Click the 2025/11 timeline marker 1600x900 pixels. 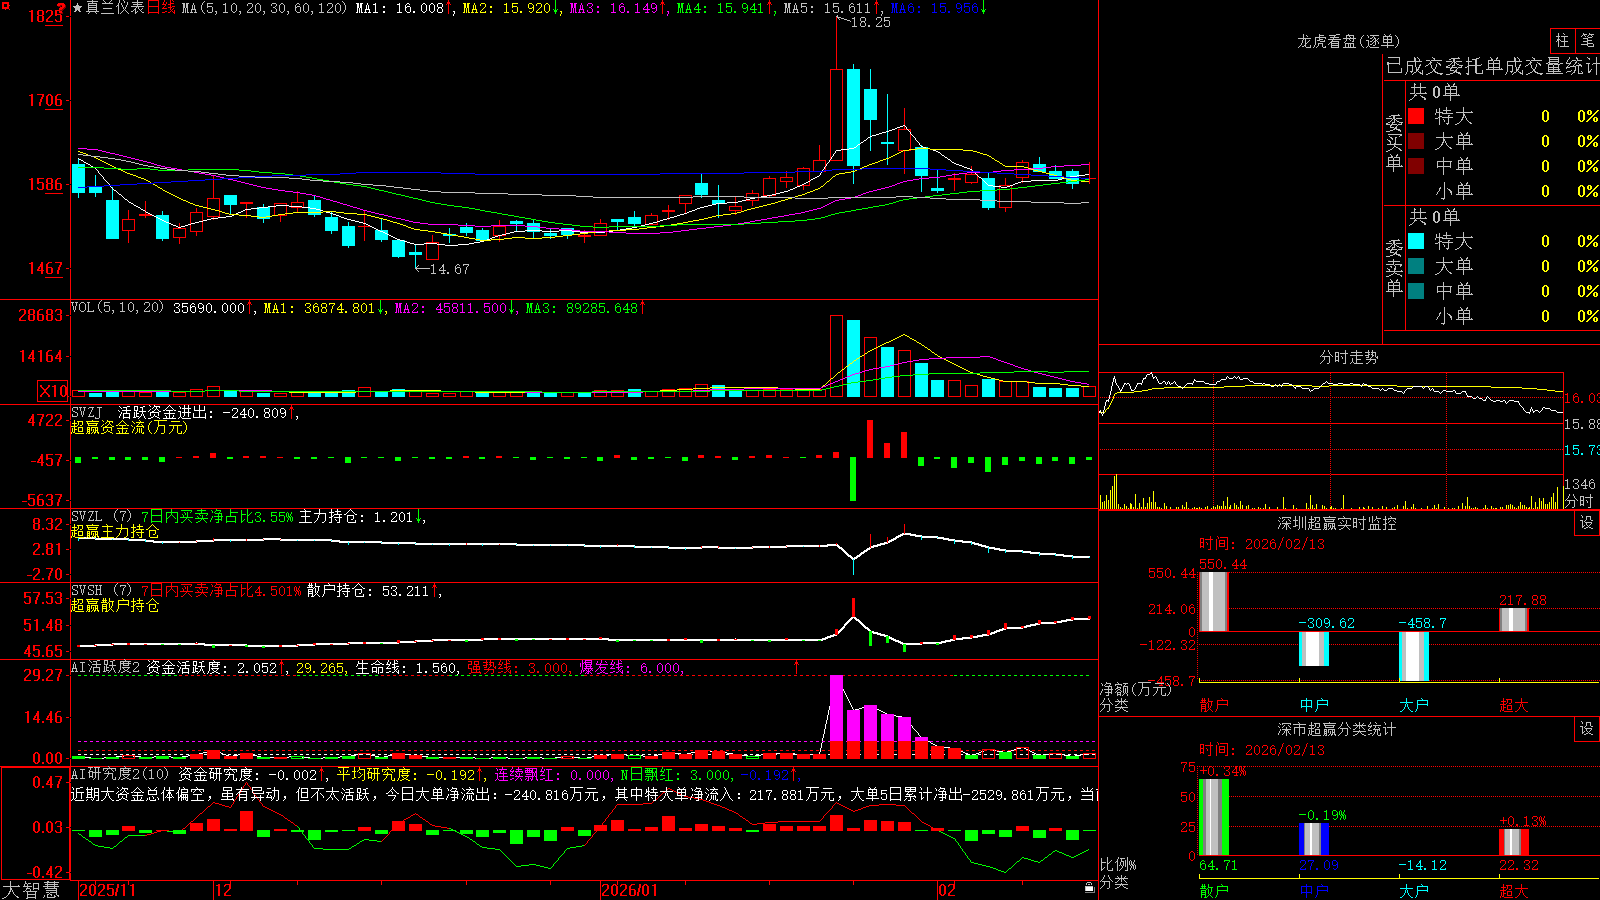(107, 890)
